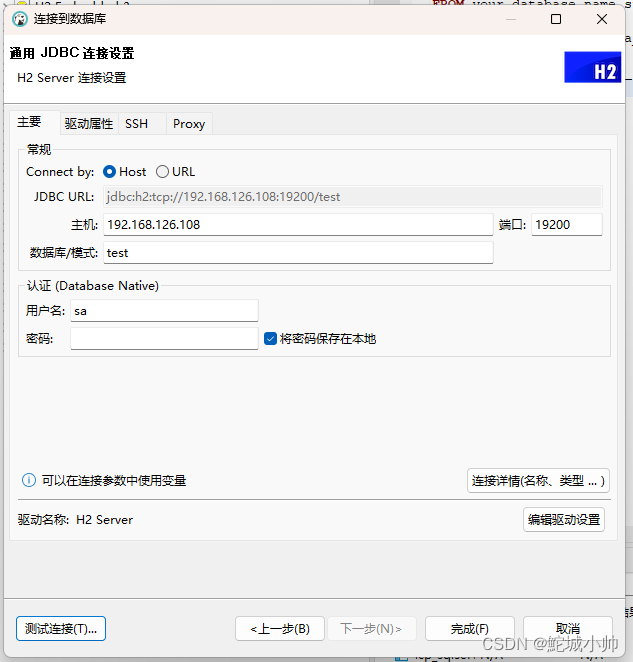
Task: Click the 主机 host input field
Action: [298, 225]
